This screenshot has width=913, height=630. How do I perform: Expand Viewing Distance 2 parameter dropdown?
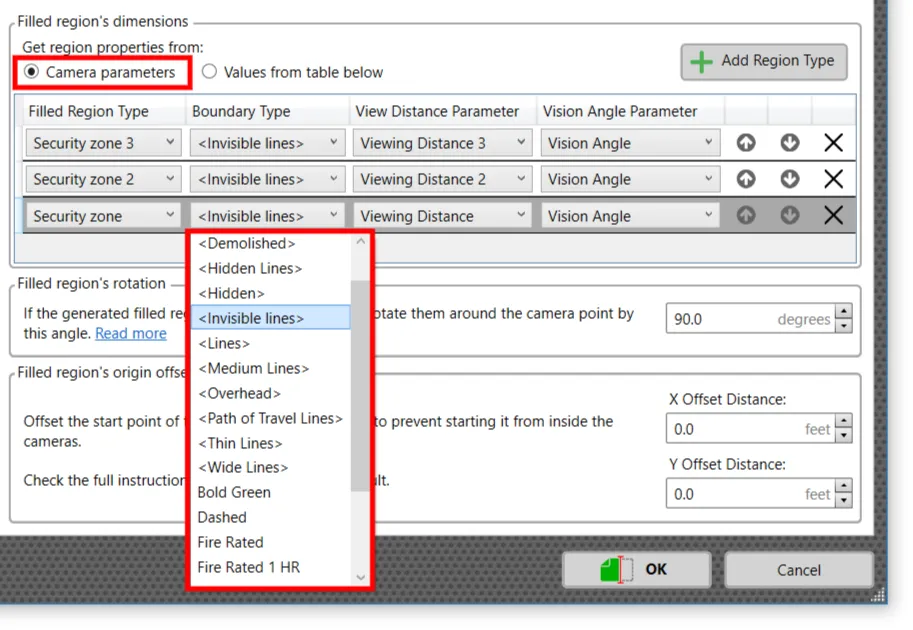click(x=441, y=179)
